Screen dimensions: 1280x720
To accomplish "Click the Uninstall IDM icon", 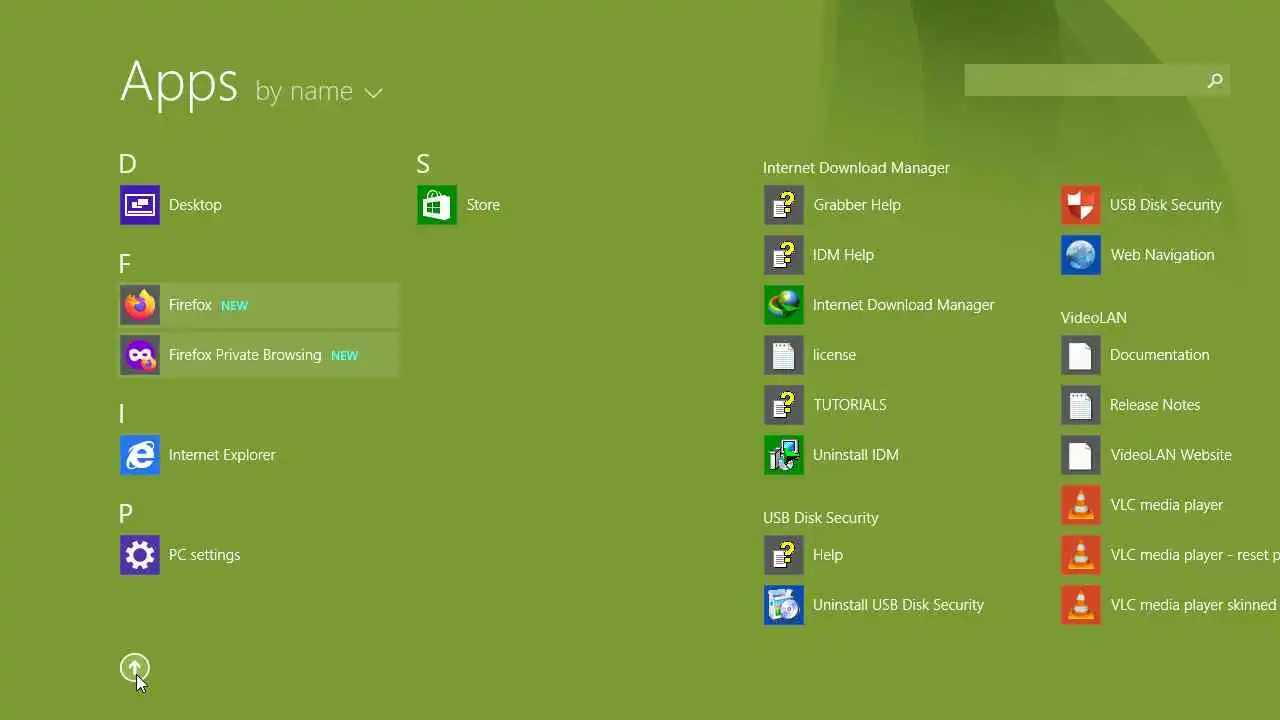I will tap(784, 455).
